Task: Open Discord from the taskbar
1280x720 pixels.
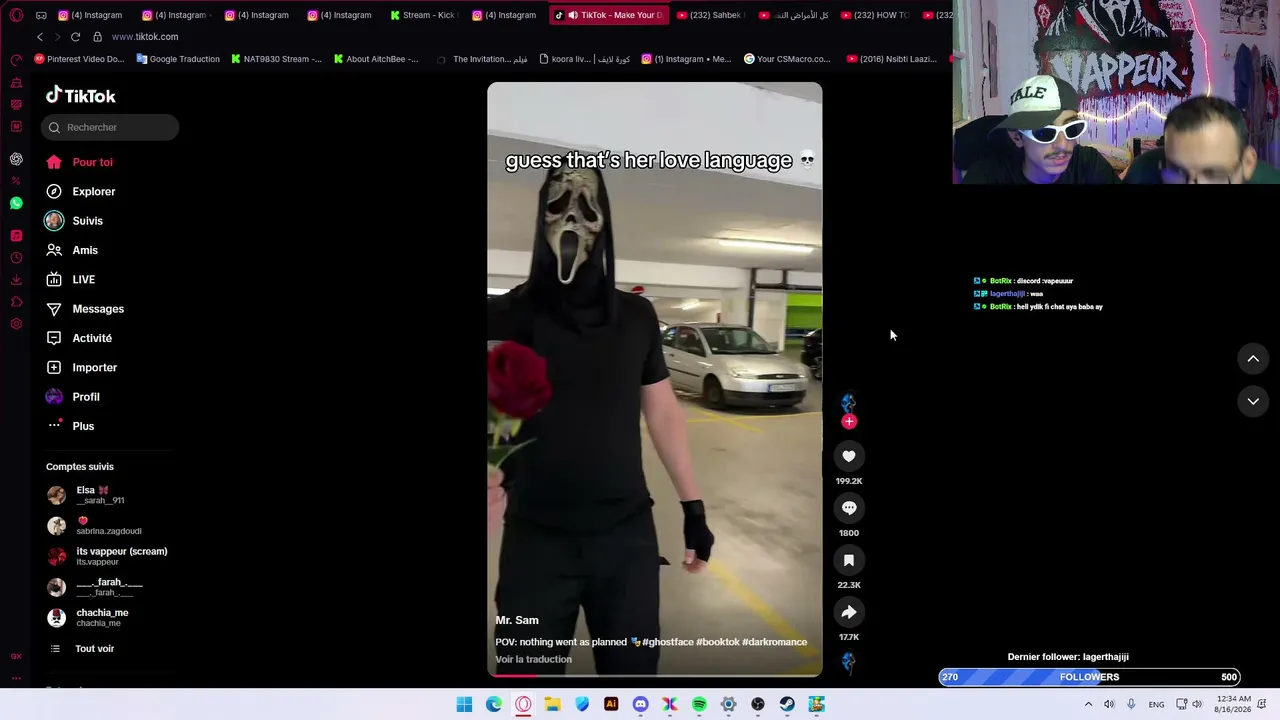Action: (640, 705)
